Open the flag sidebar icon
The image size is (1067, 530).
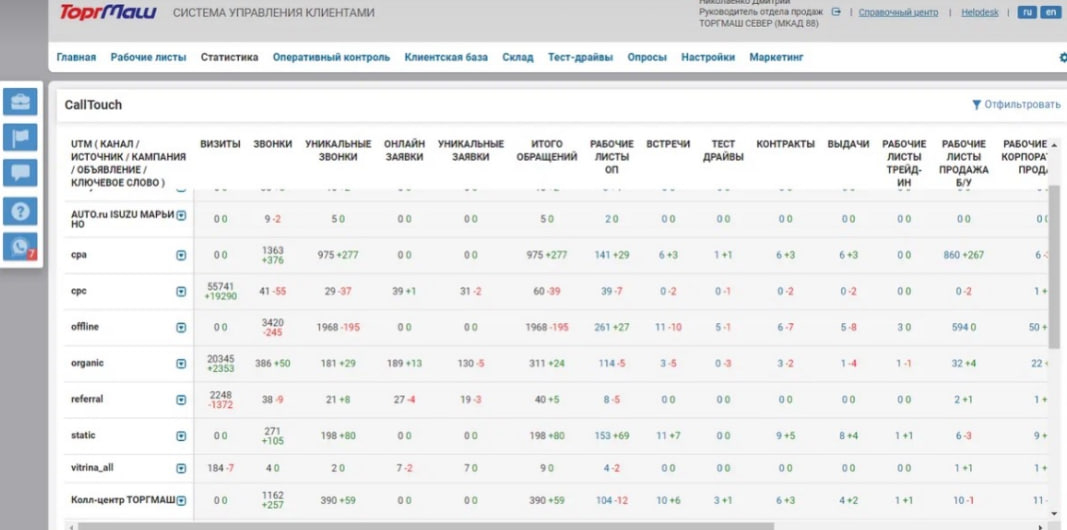(x=20, y=137)
